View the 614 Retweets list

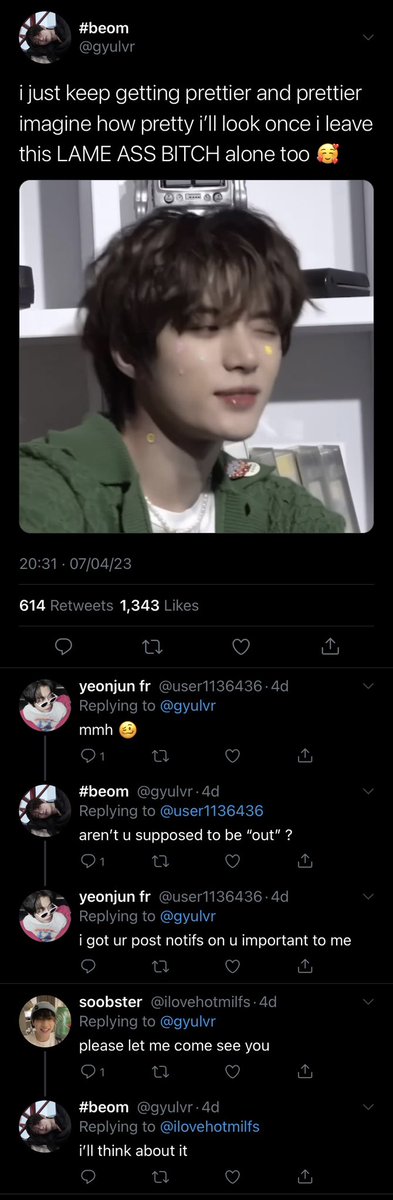click(66, 605)
